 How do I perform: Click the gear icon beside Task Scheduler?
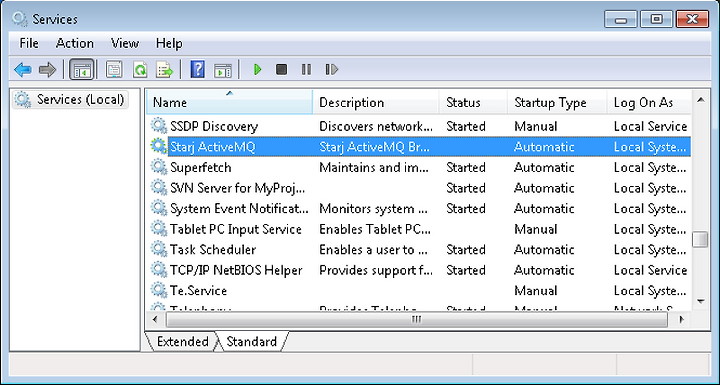coord(159,249)
